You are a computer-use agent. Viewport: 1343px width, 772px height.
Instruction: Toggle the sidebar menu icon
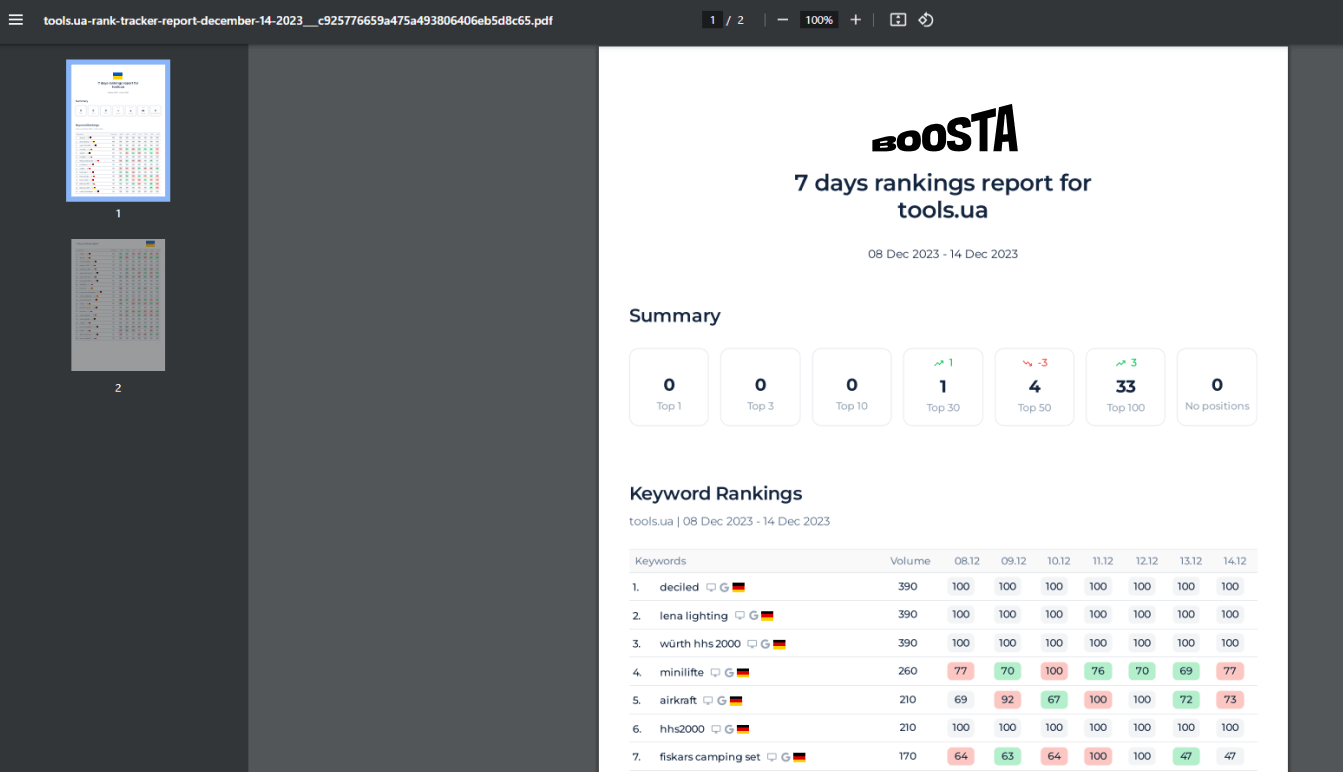click(x=15, y=20)
